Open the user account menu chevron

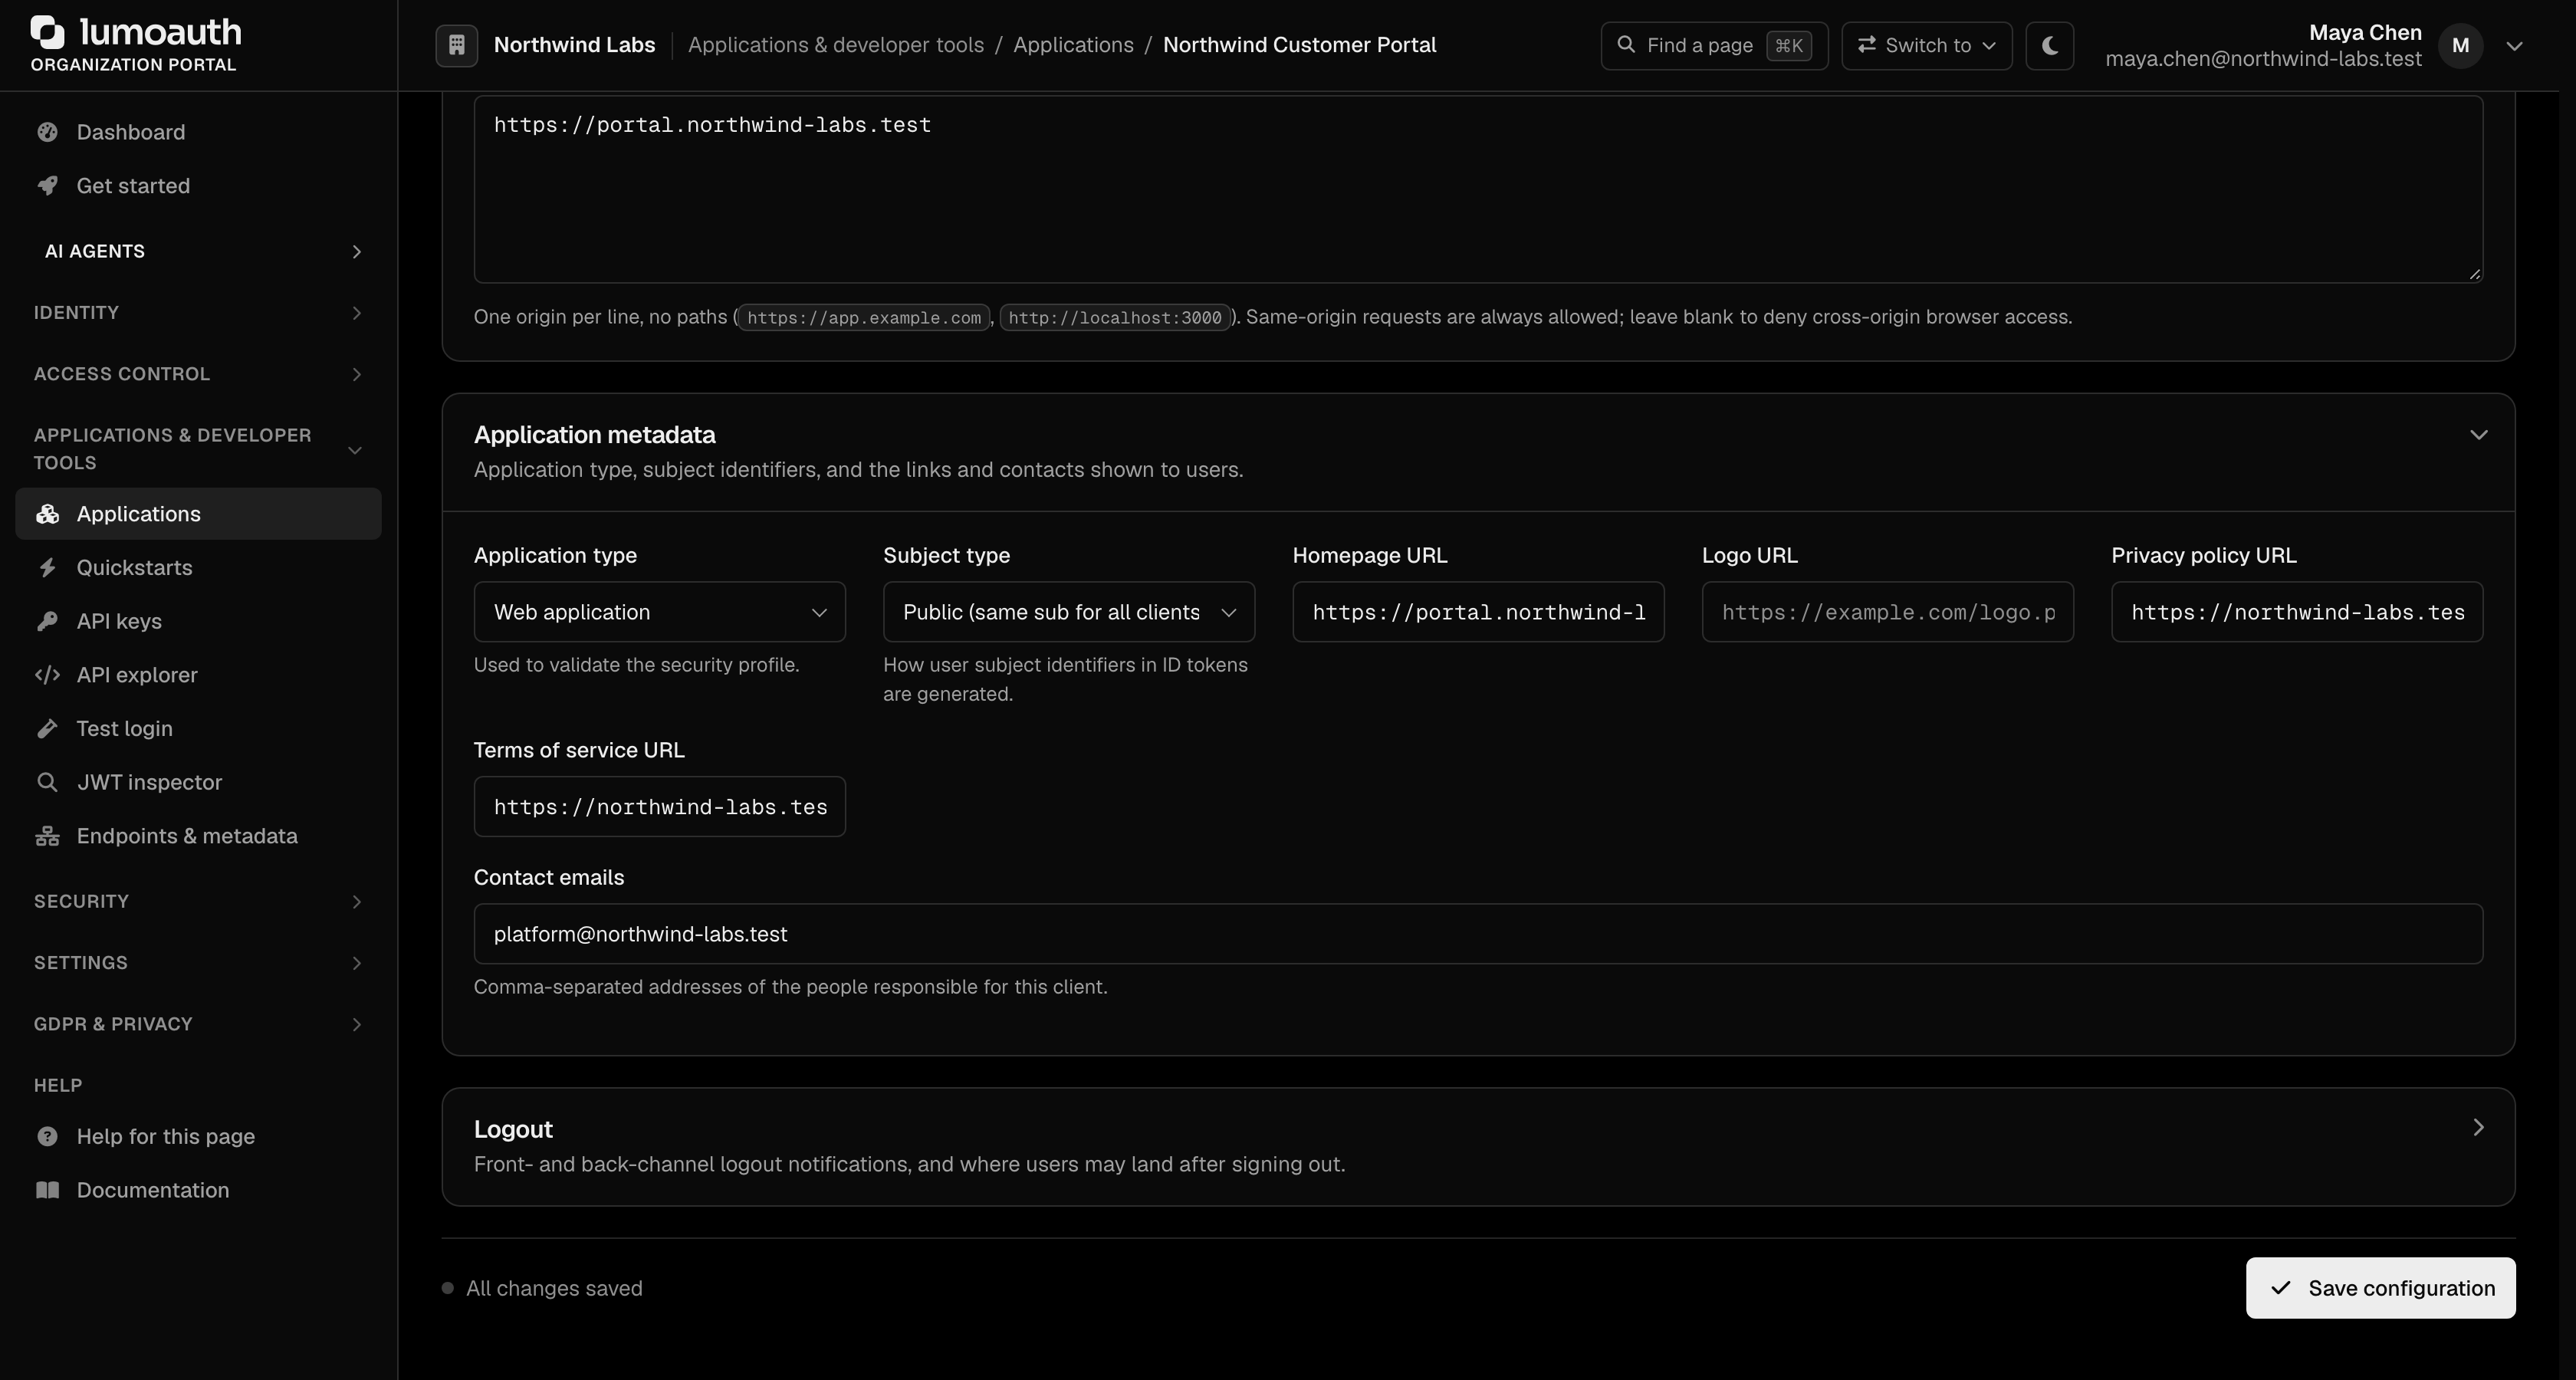[x=2514, y=46]
